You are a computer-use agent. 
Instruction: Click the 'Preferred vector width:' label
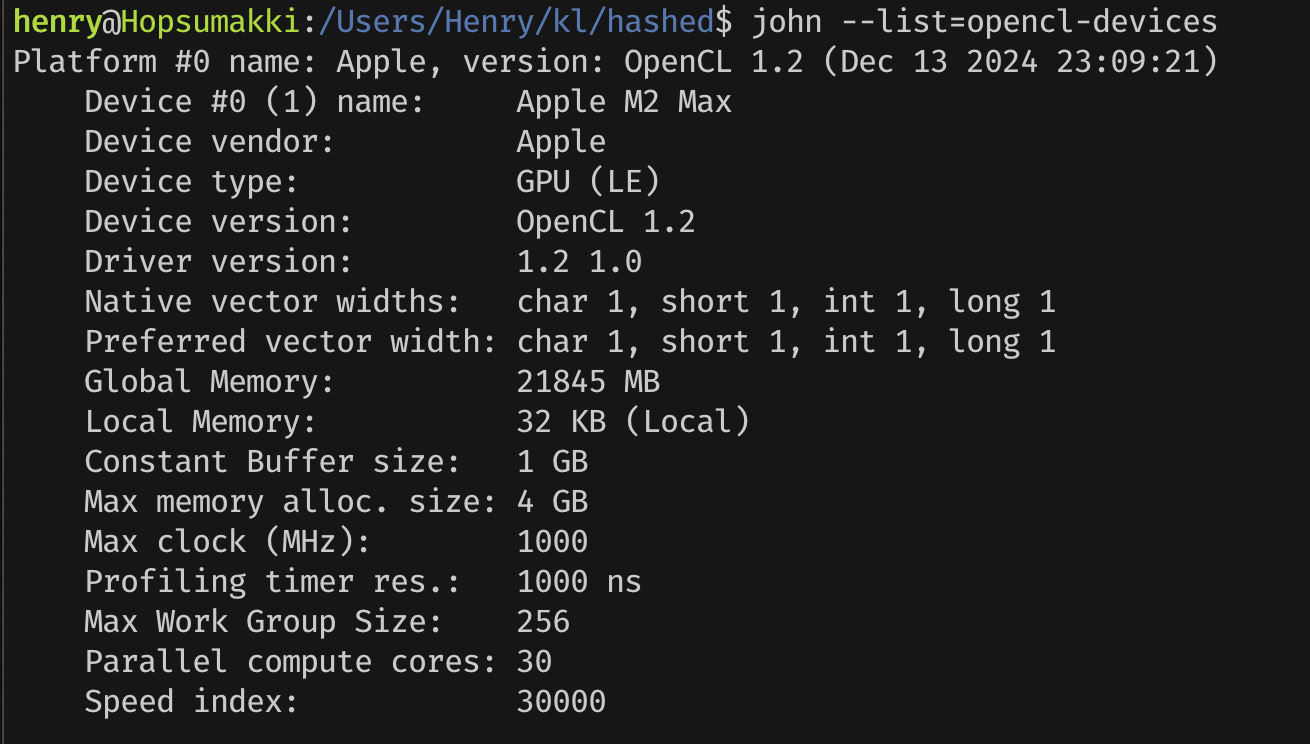point(290,342)
